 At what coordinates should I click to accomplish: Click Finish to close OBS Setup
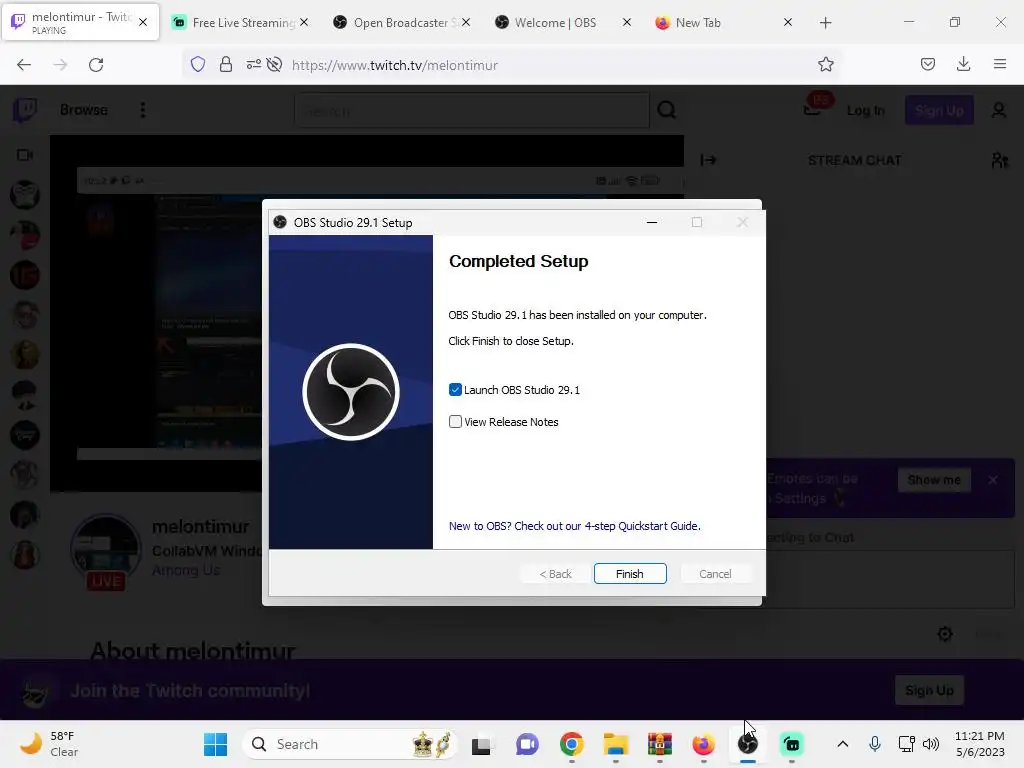pyautogui.click(x=630, y=573)
